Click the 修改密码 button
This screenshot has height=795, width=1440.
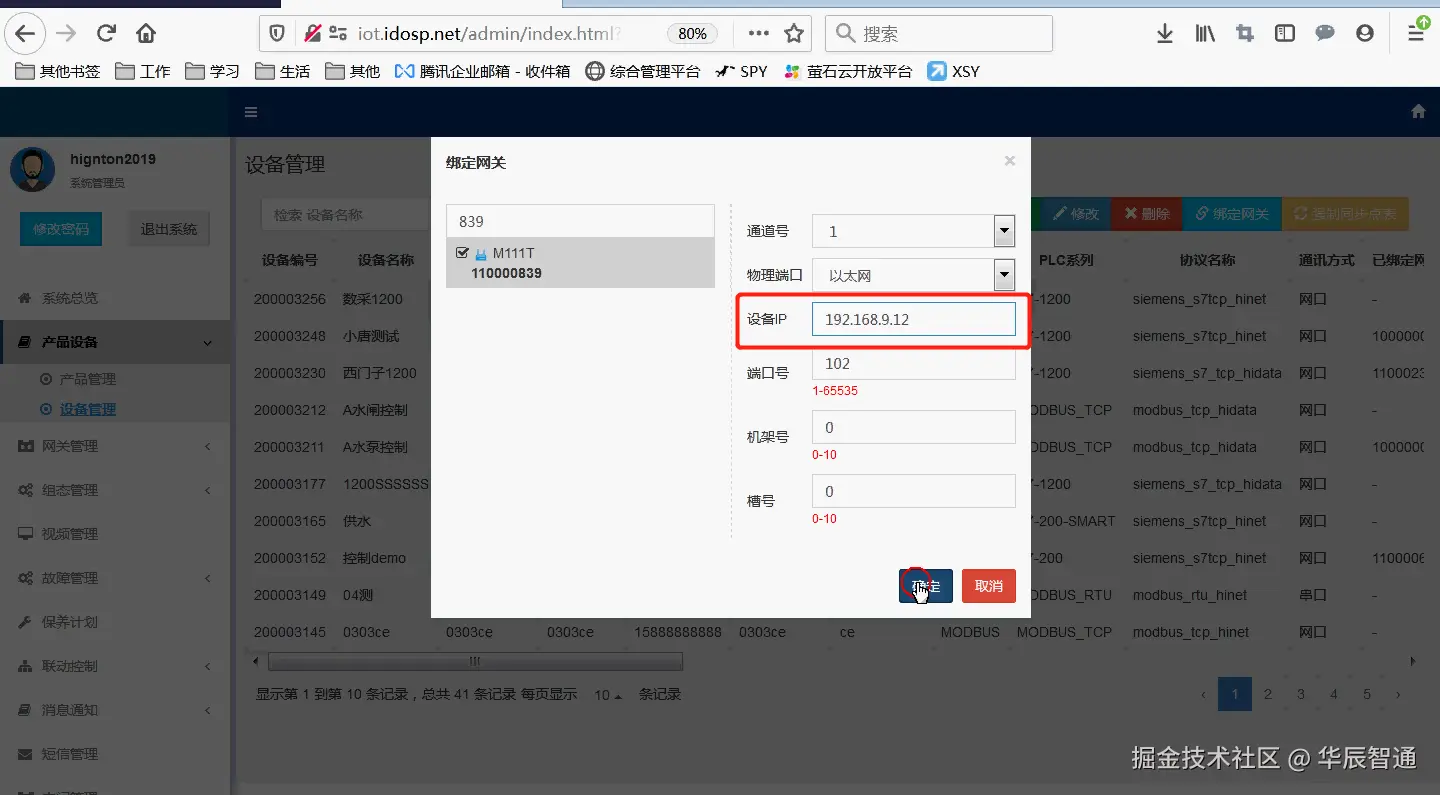(61, 229)
